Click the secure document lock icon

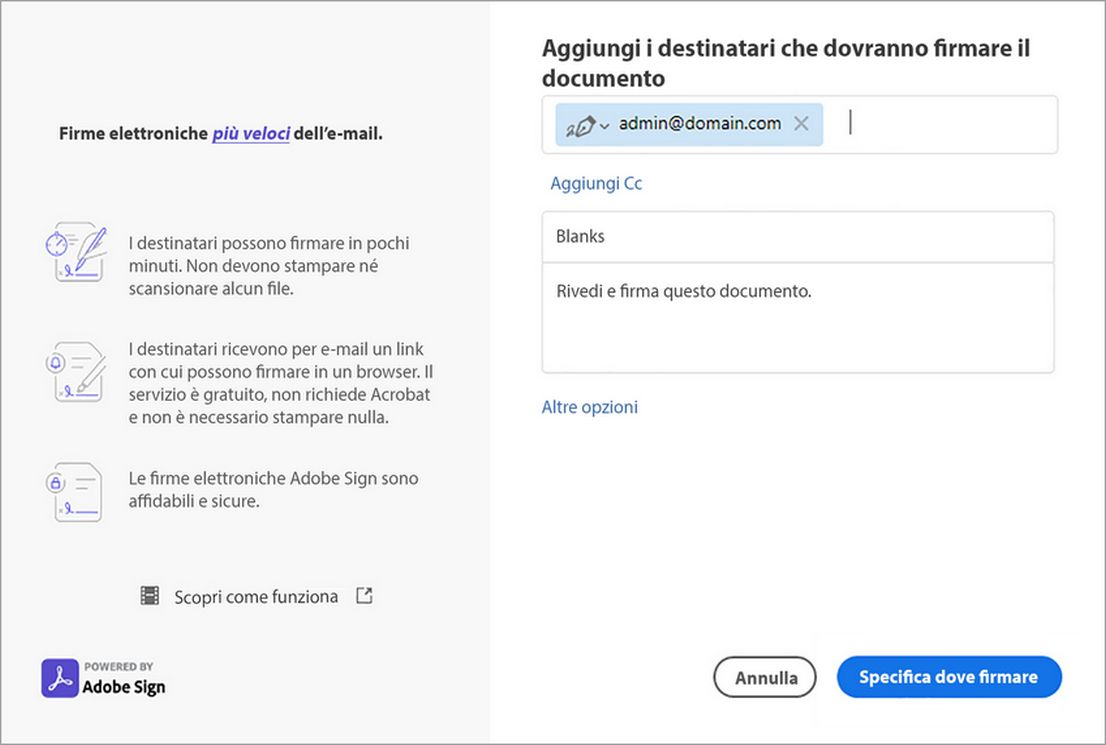pos(77,492)
